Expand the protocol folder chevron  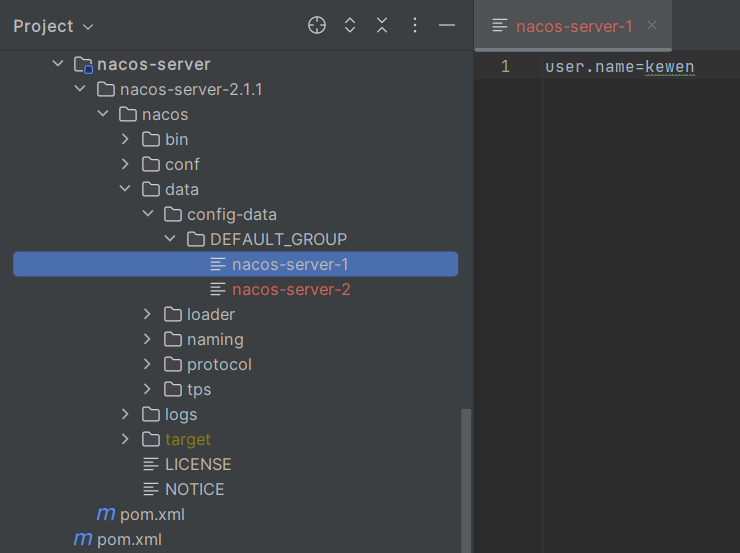tap(147, 364)
